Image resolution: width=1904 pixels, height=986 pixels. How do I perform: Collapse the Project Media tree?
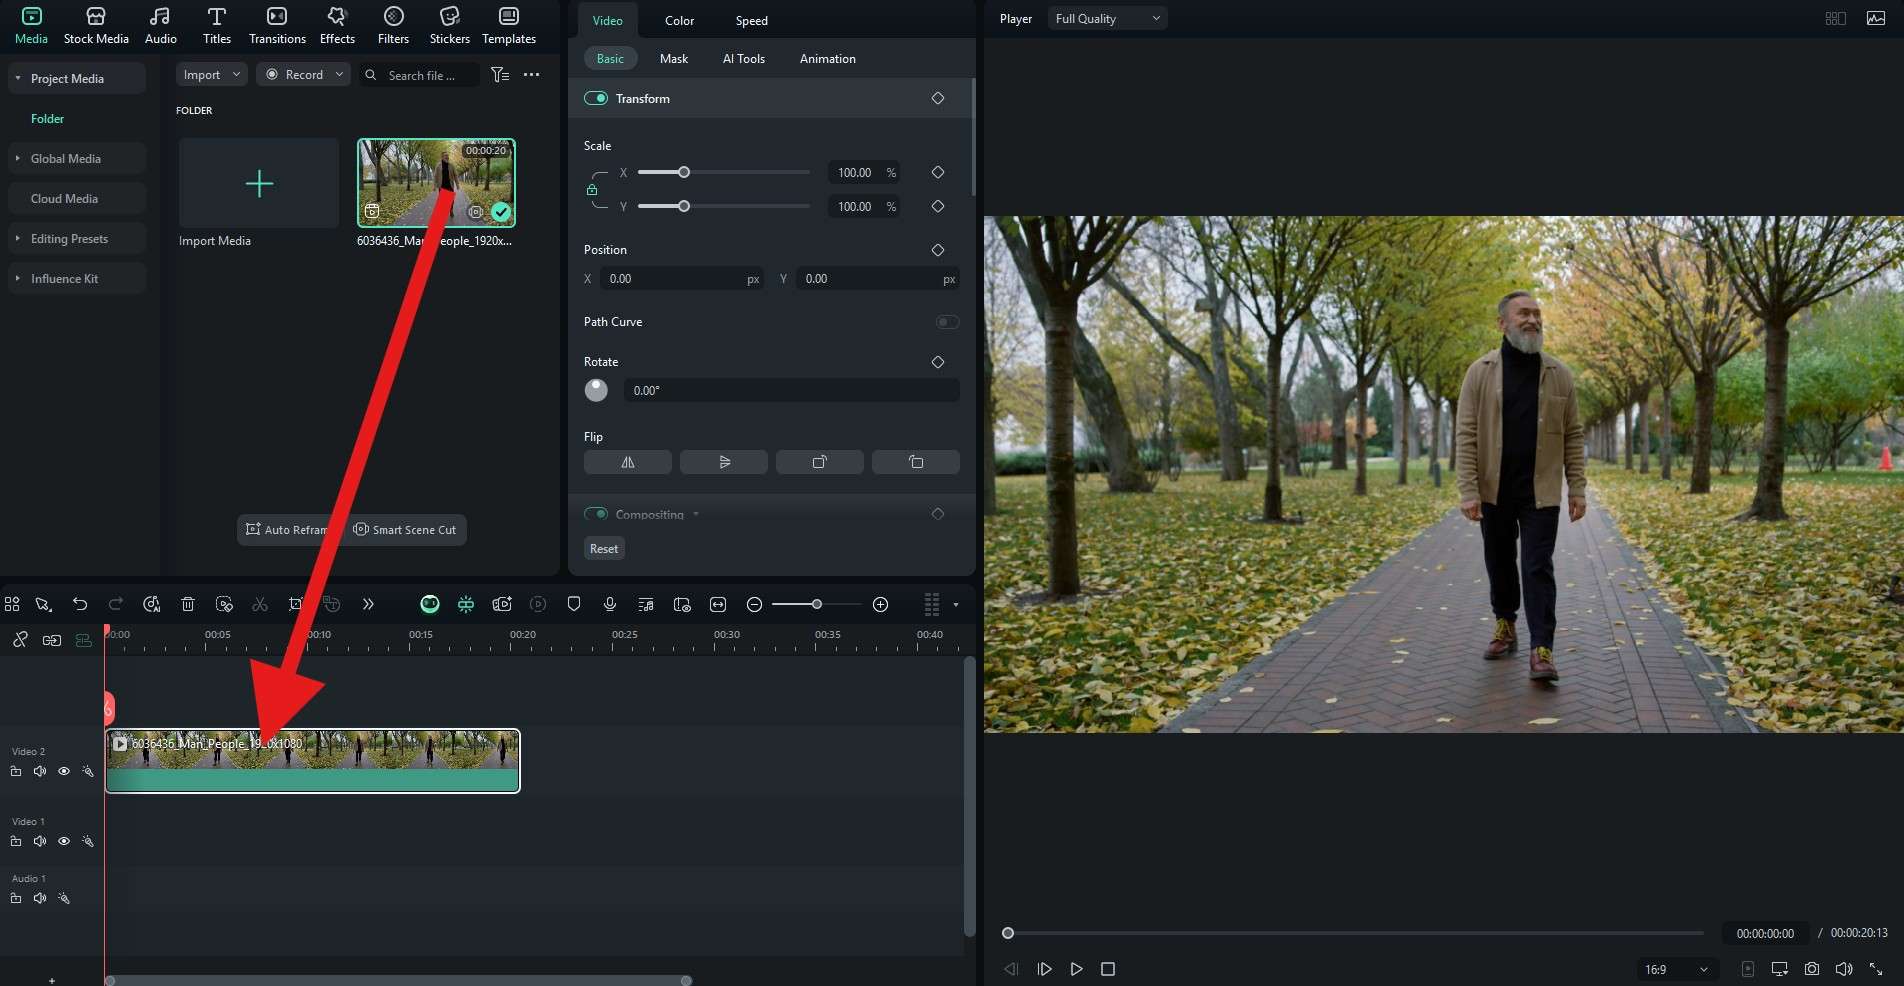click(18, 78)
